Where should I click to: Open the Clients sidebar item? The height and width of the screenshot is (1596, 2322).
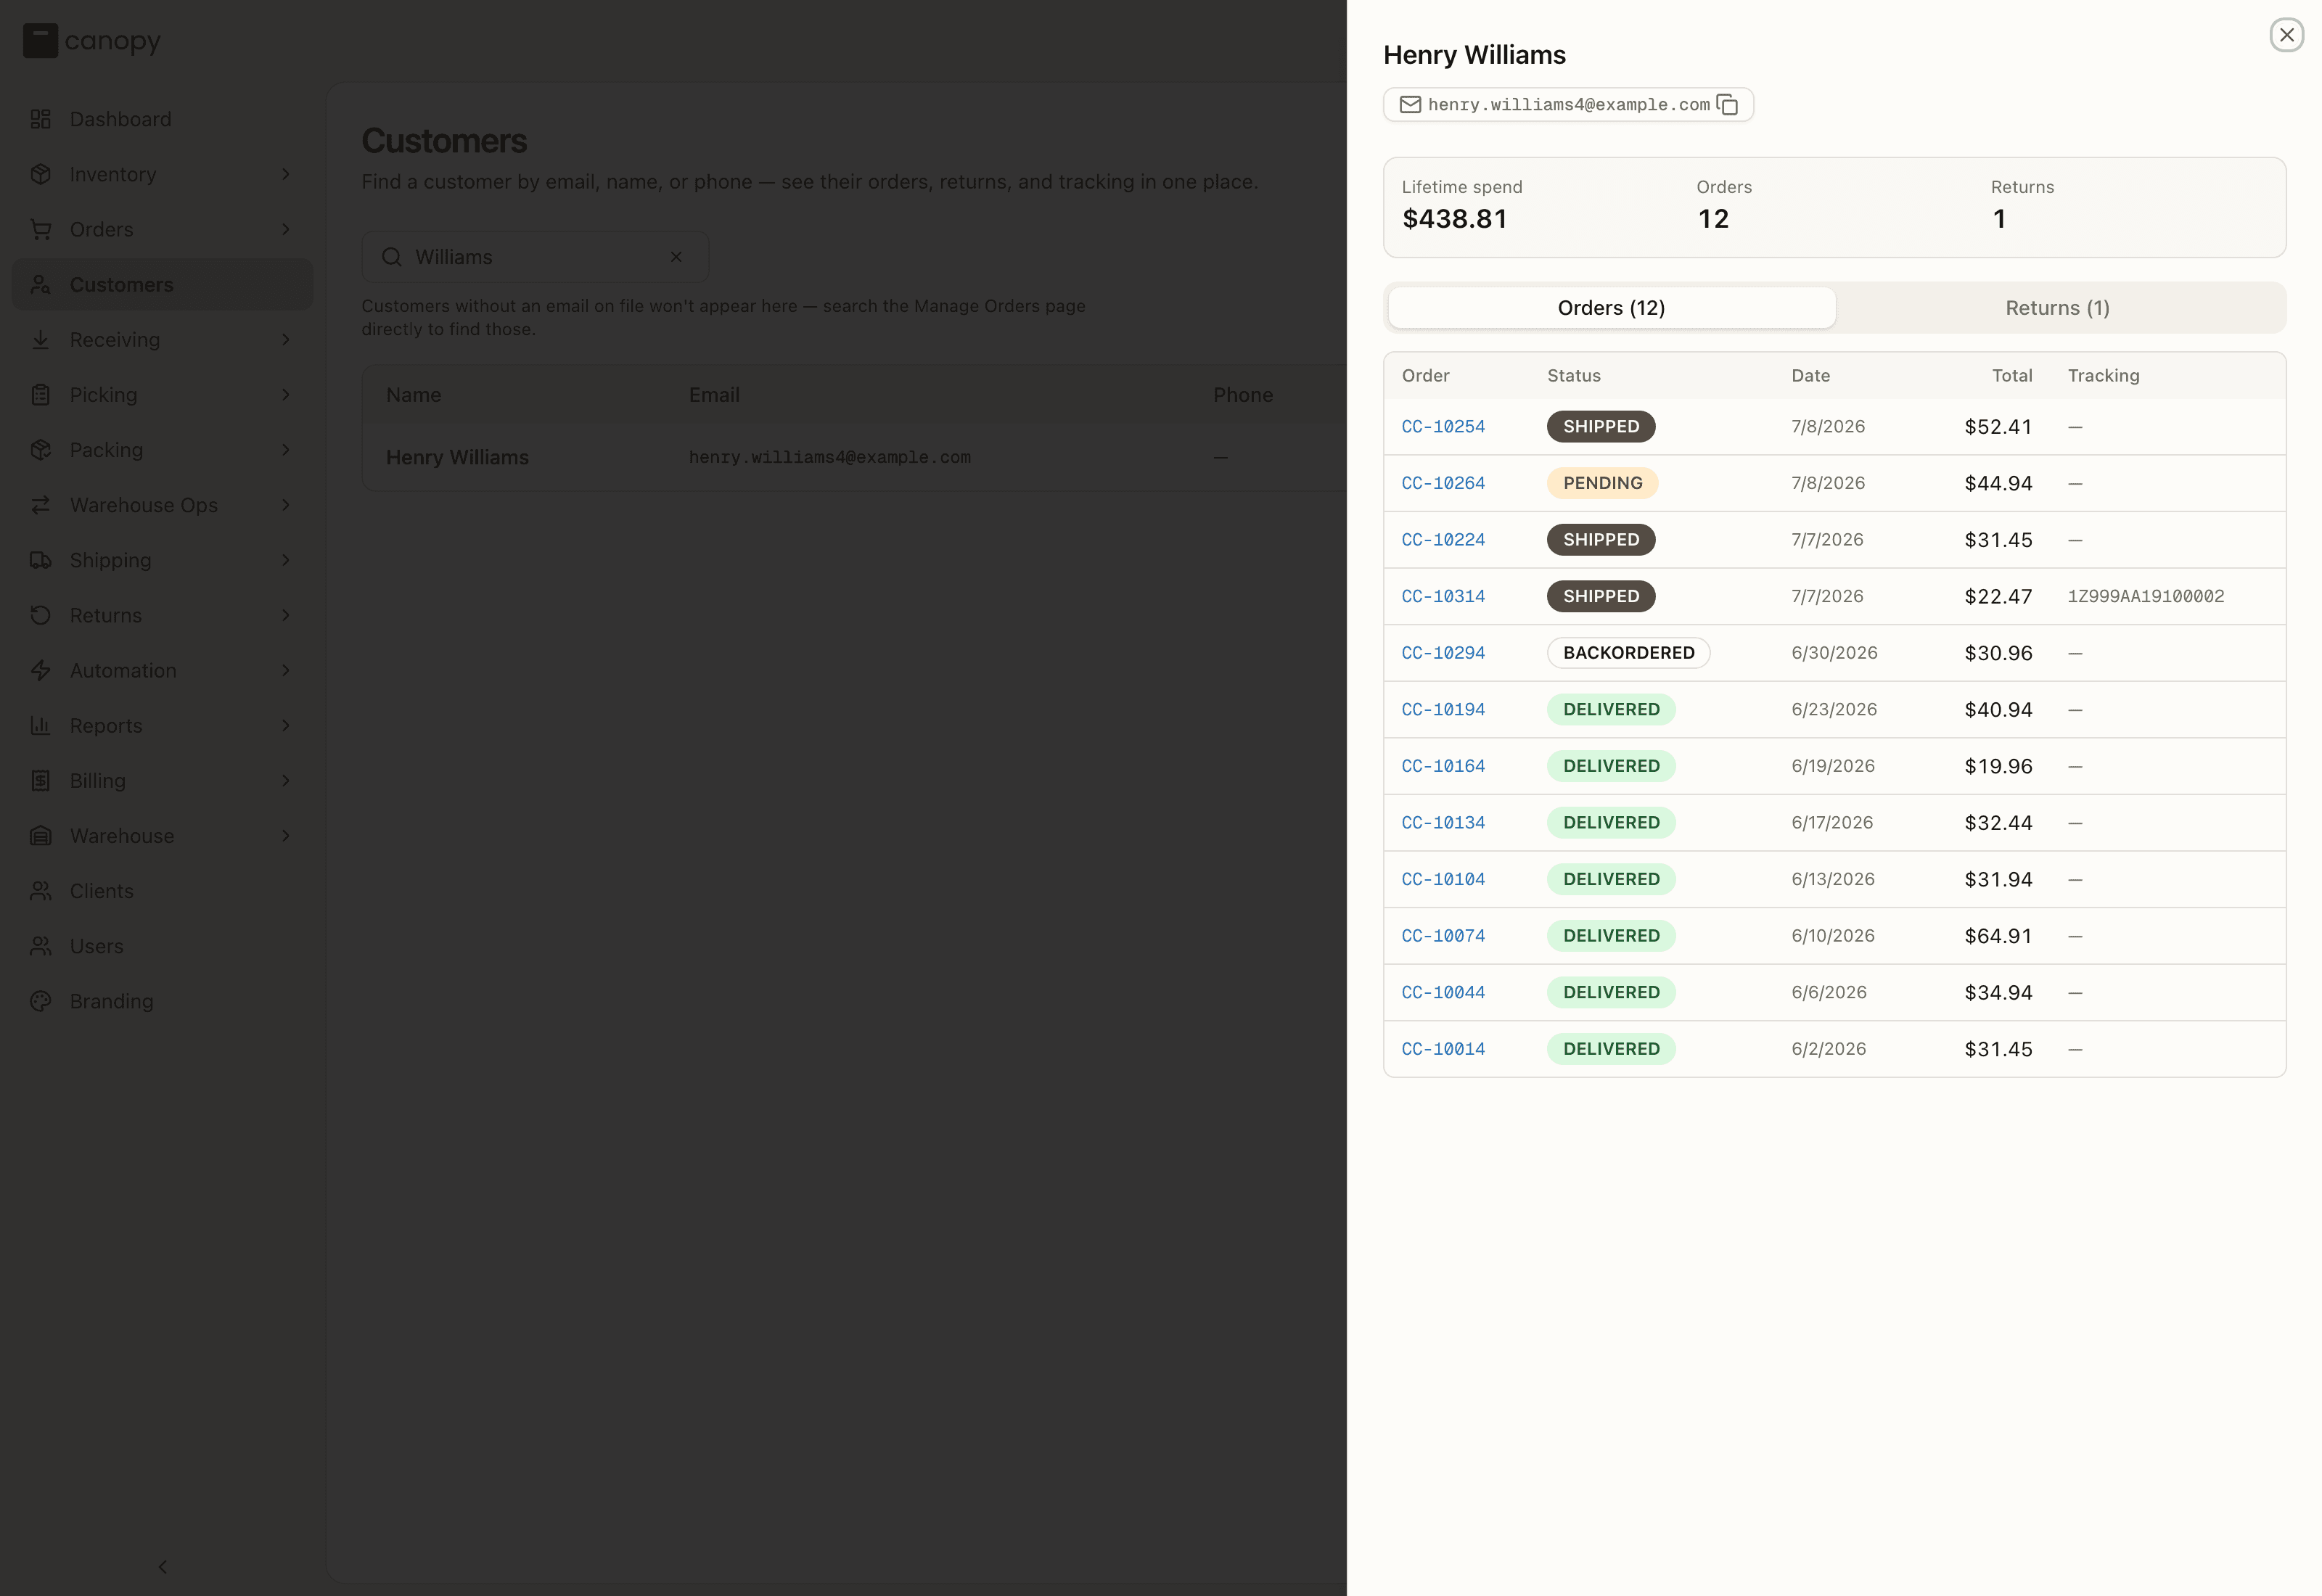[162, 891]
